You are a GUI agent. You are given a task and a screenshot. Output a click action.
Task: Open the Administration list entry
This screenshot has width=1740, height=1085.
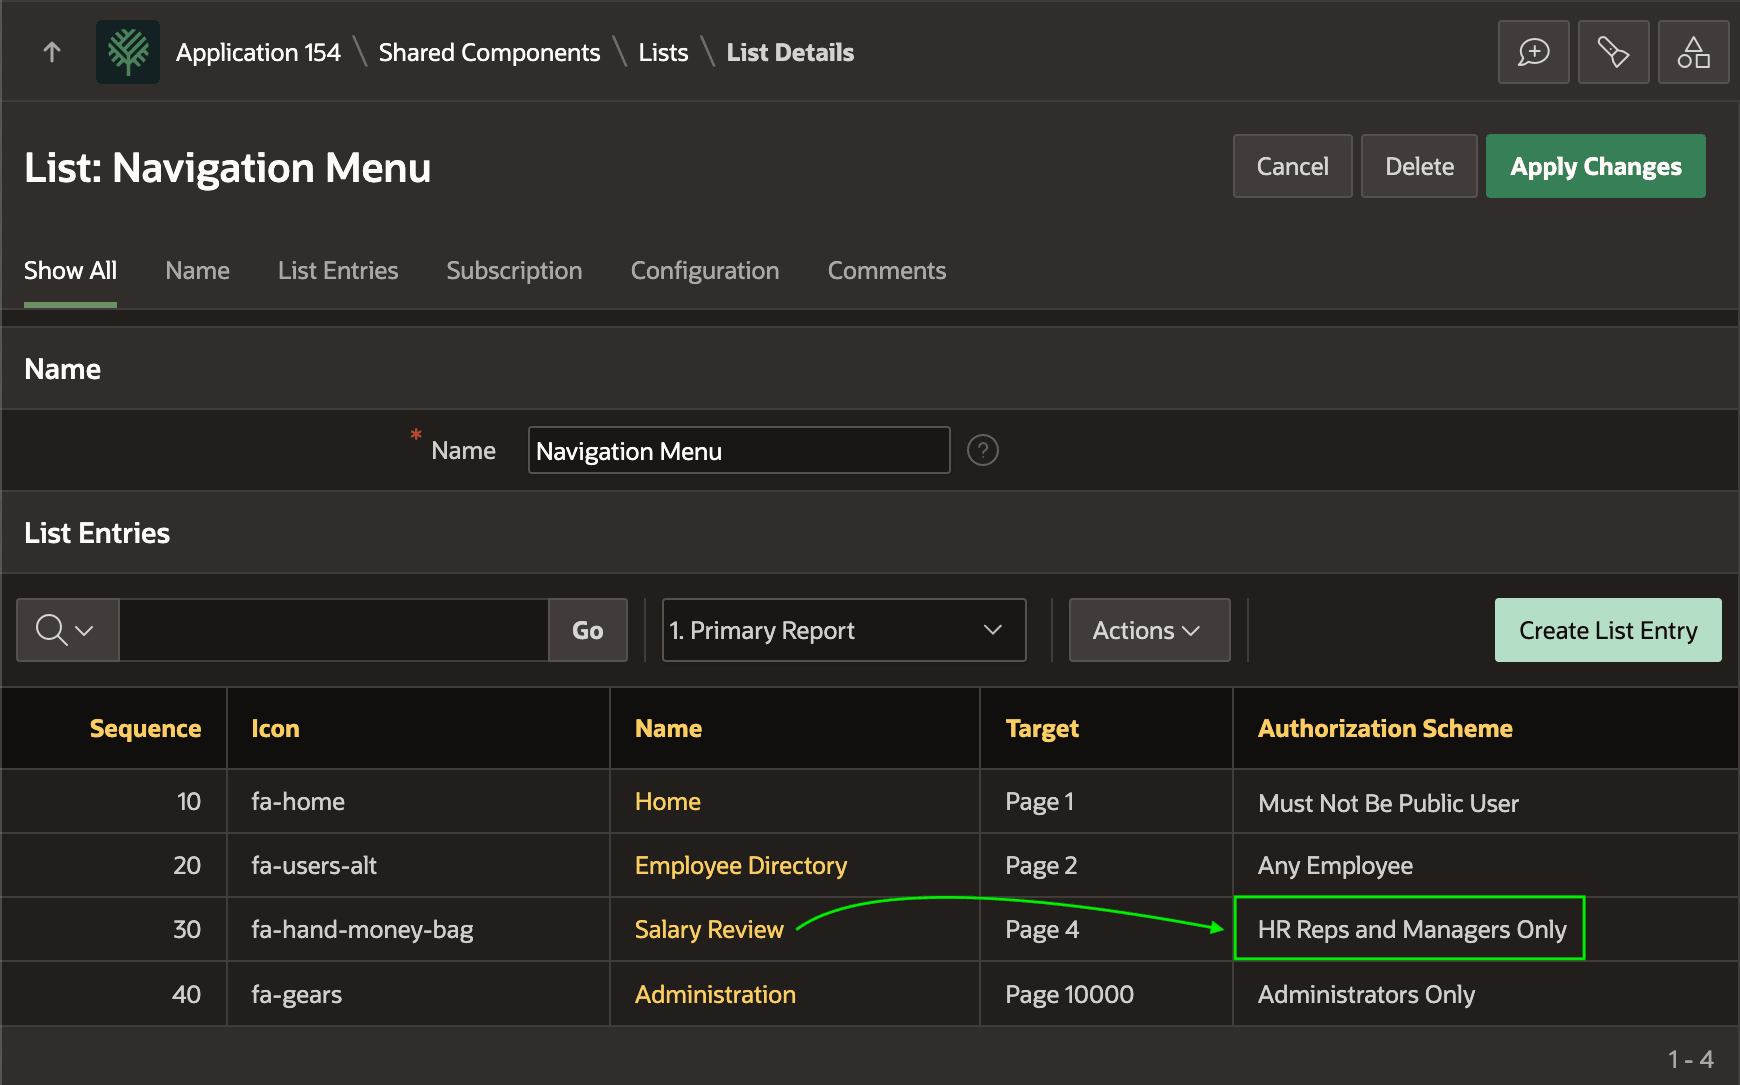(715, 994)
